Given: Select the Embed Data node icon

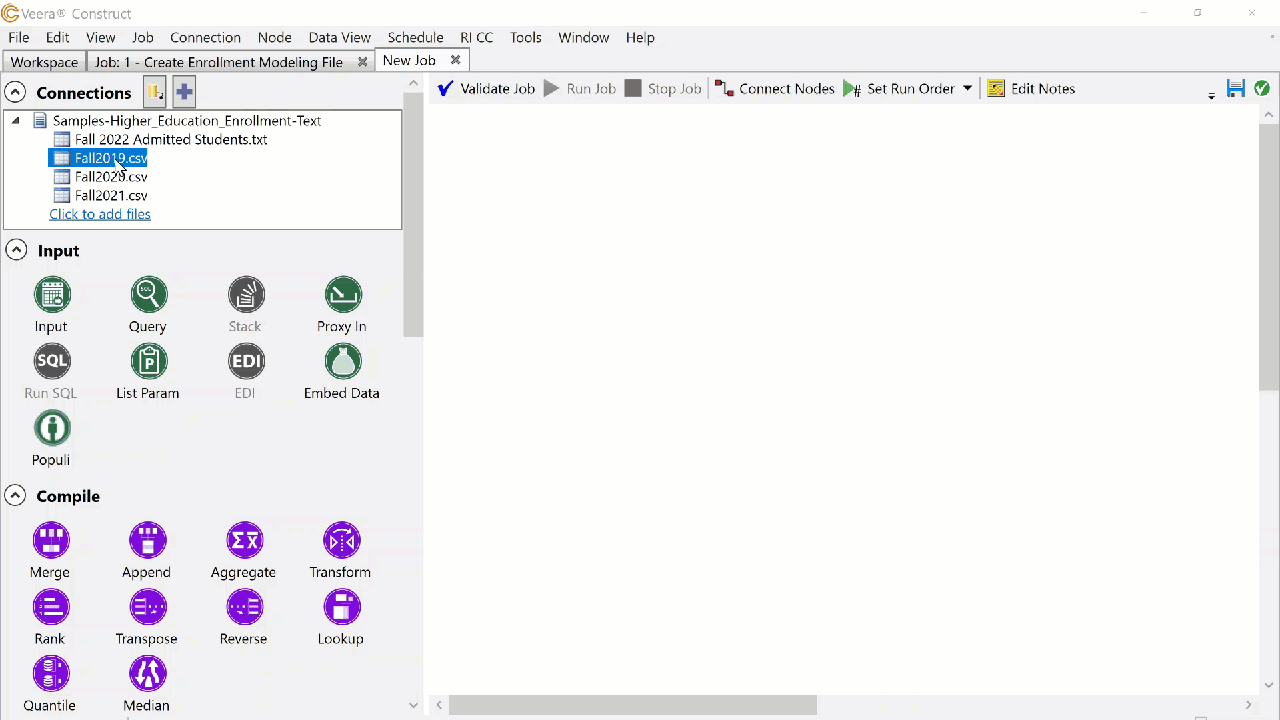Looking at the screenshot, I should [343, 361].
